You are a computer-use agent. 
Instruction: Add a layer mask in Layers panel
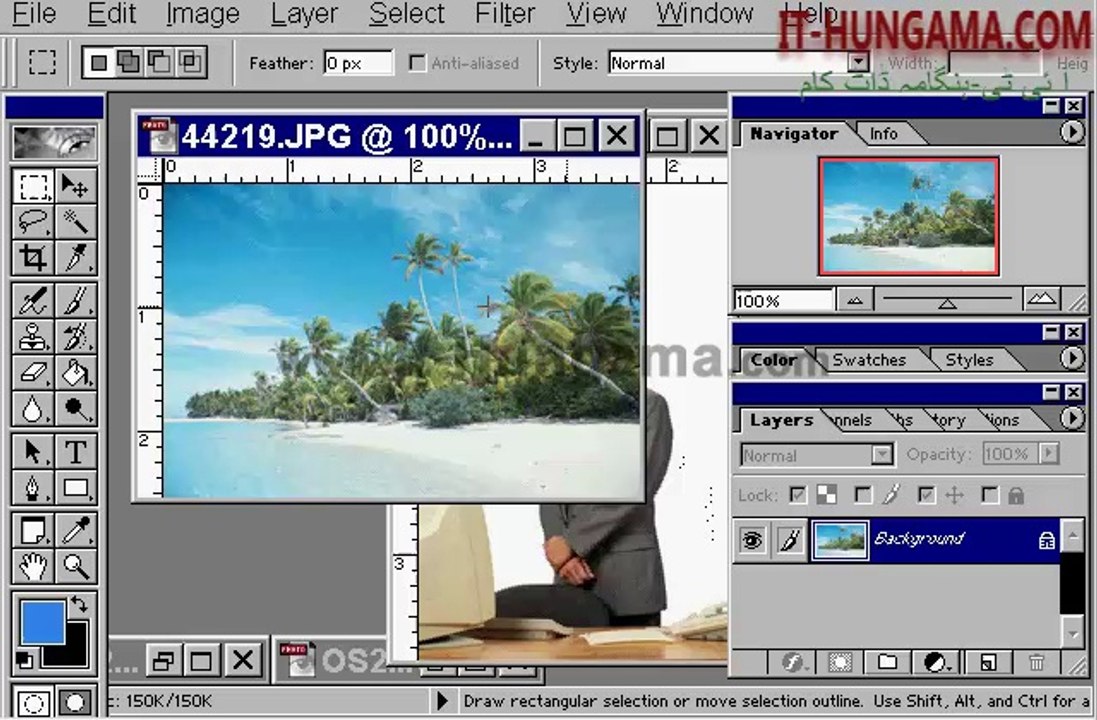tap(840, 661)
